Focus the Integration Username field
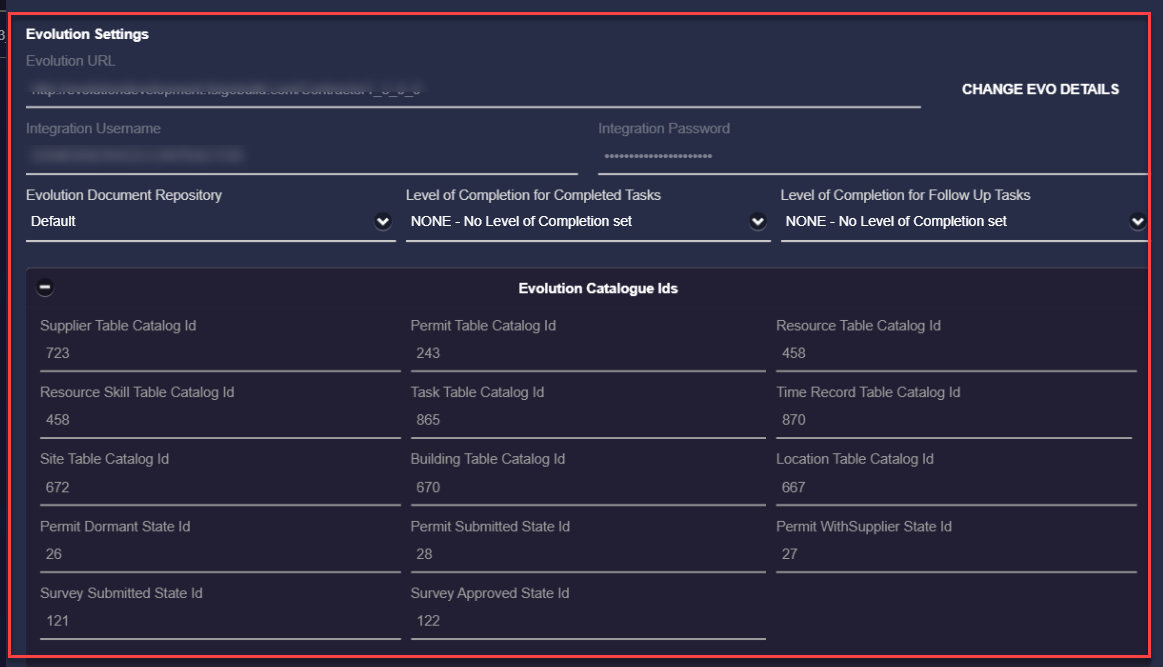1163x667 pixels. coord(300,156)
